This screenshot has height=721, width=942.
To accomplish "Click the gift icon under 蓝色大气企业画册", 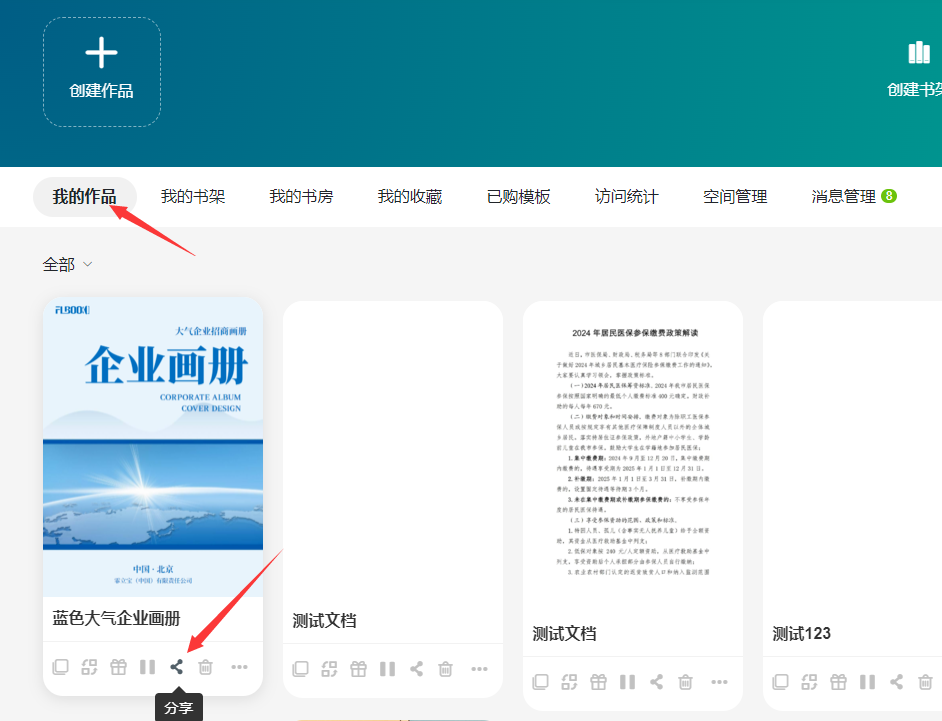I will (x=118, y=667).
